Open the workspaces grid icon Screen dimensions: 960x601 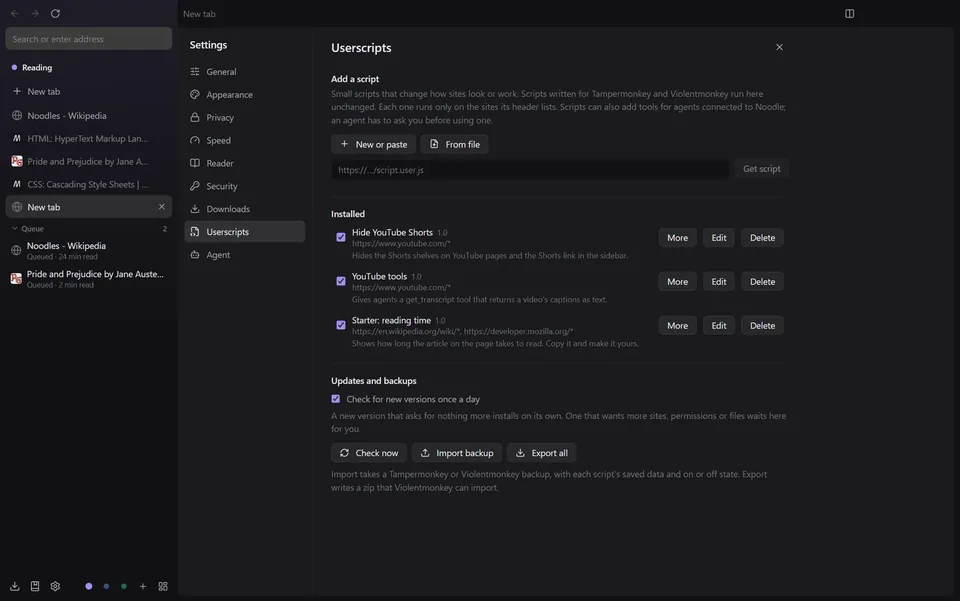click(163, 586)
